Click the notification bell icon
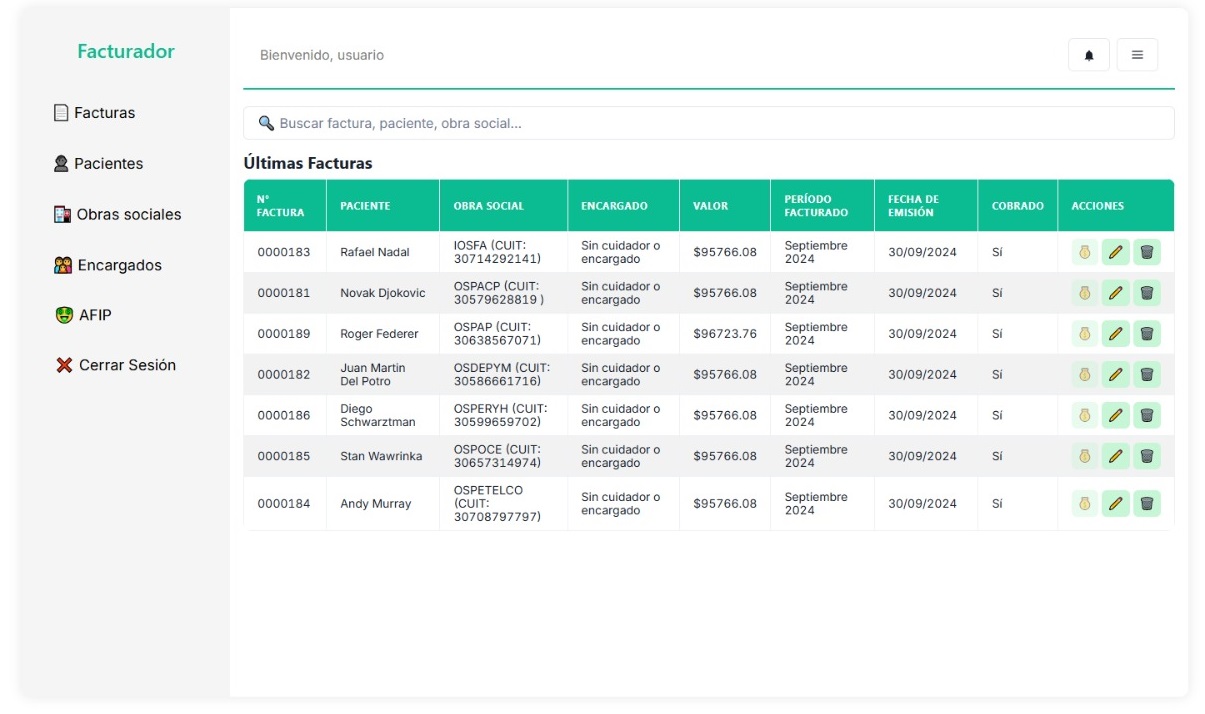Viewport: 1205px width, 714px height. pos(1089,55)
